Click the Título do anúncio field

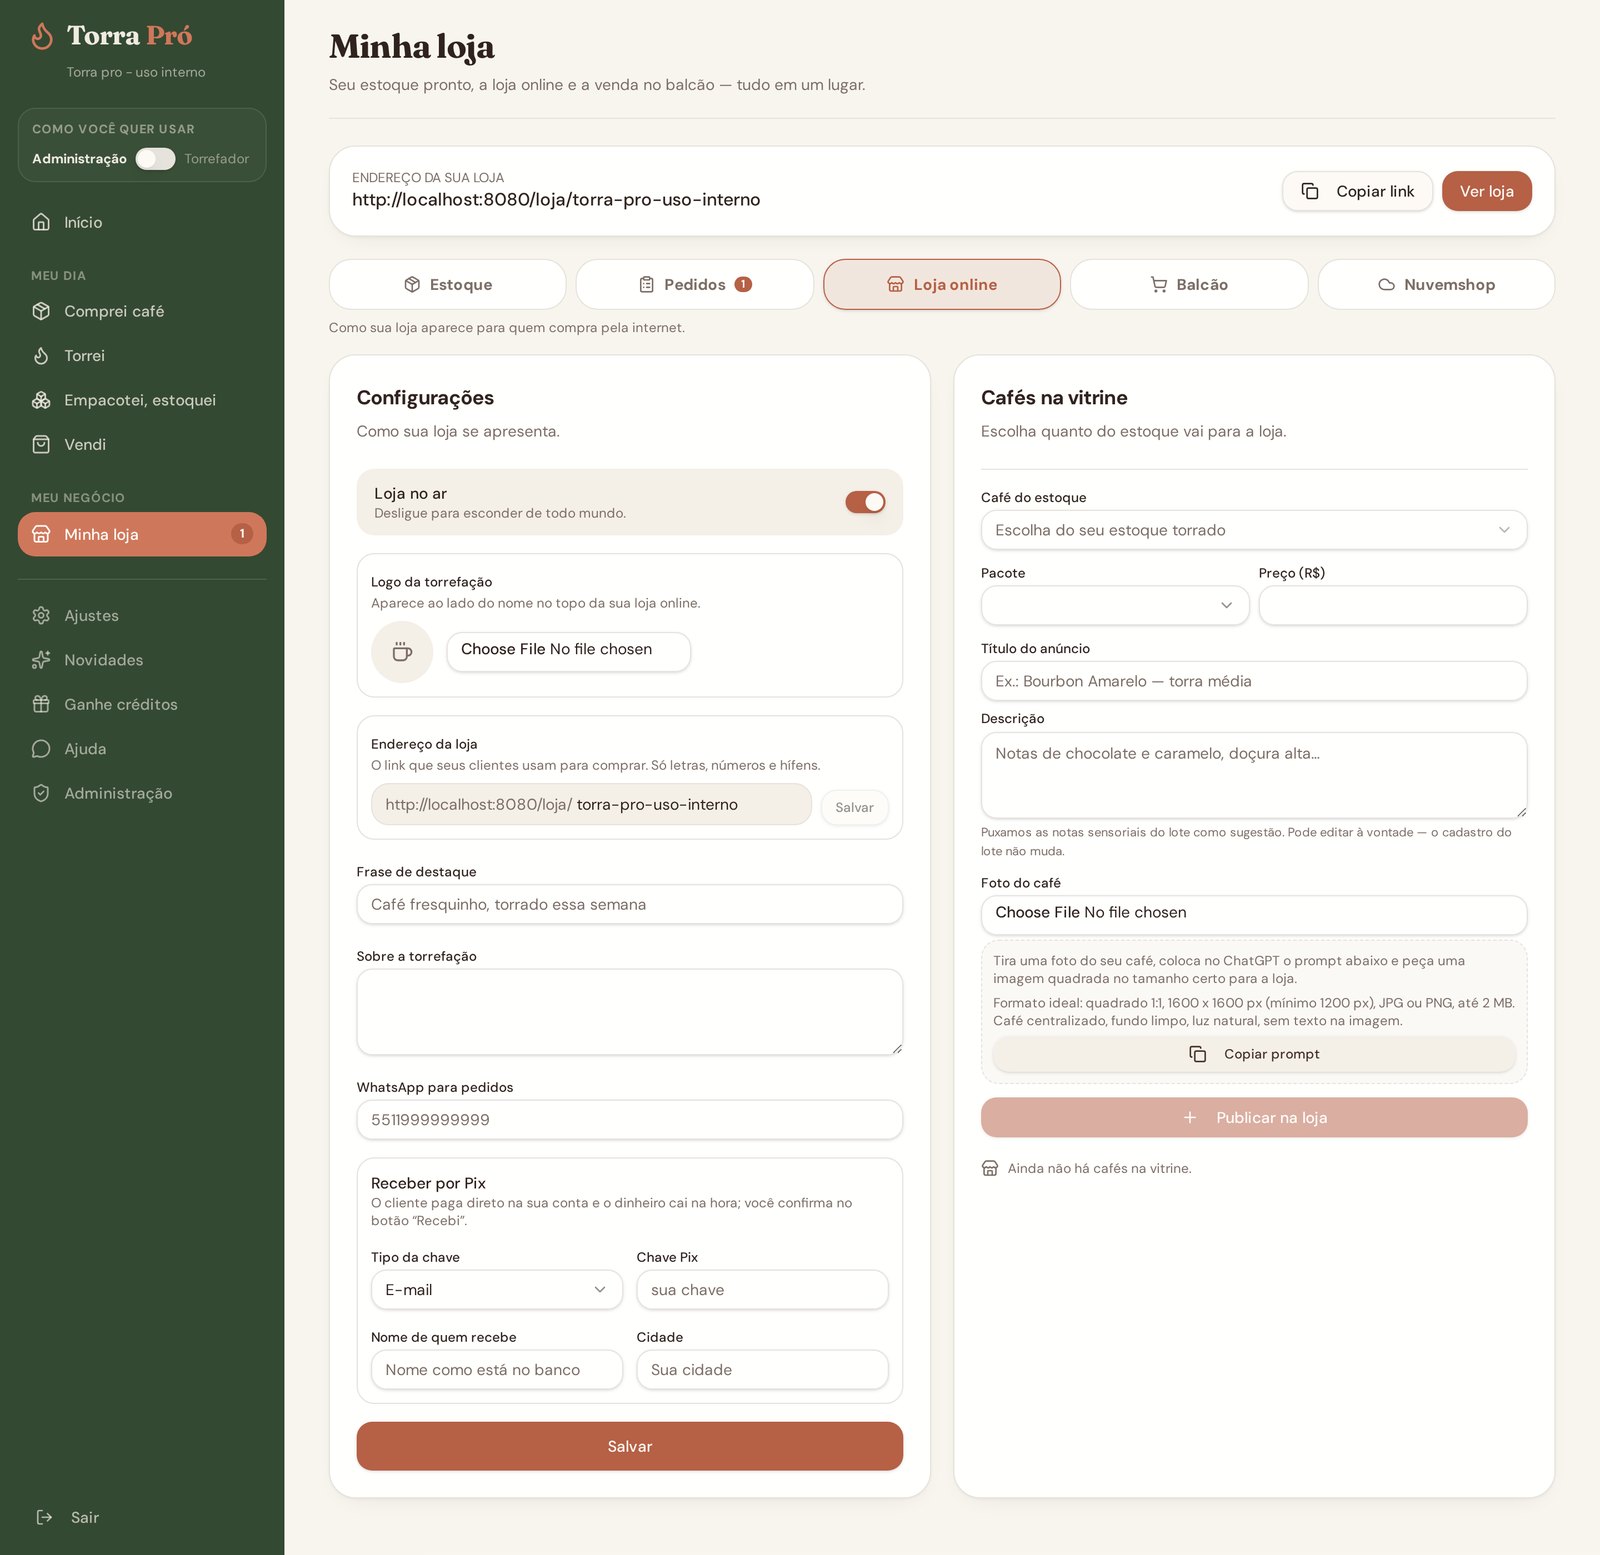pos(1254,681)
